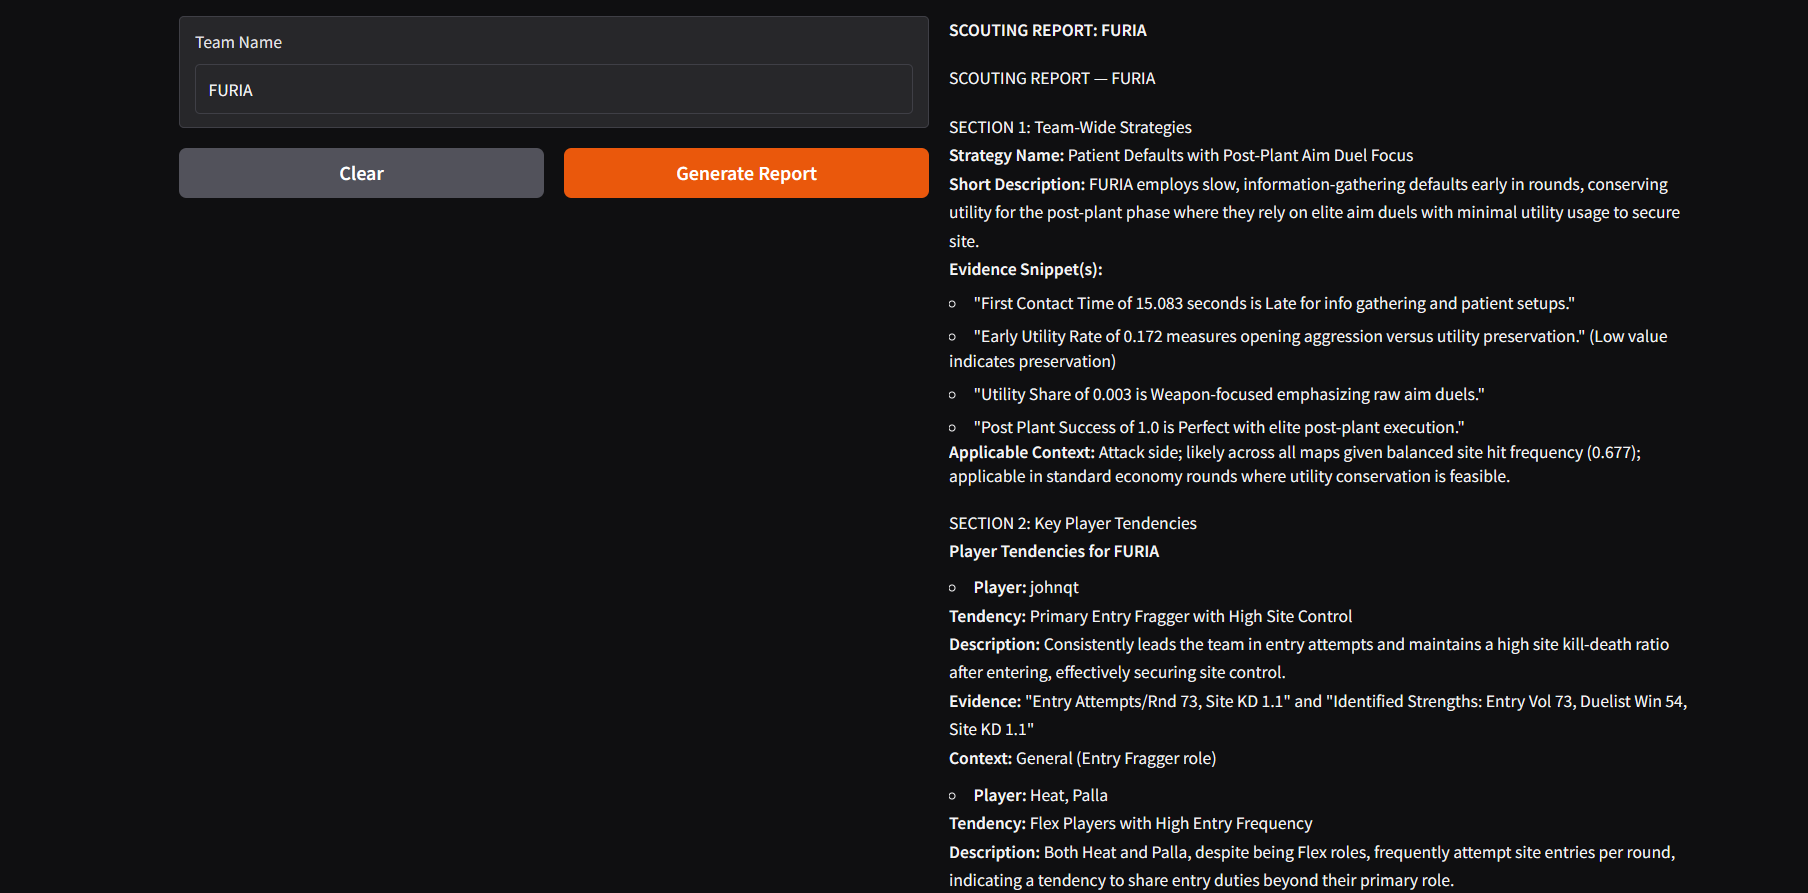Screen dimensions: 1808x893
Task: Click the 'First Contact Time of 15.083' snippet
Action: click(x=1274, y=303)
